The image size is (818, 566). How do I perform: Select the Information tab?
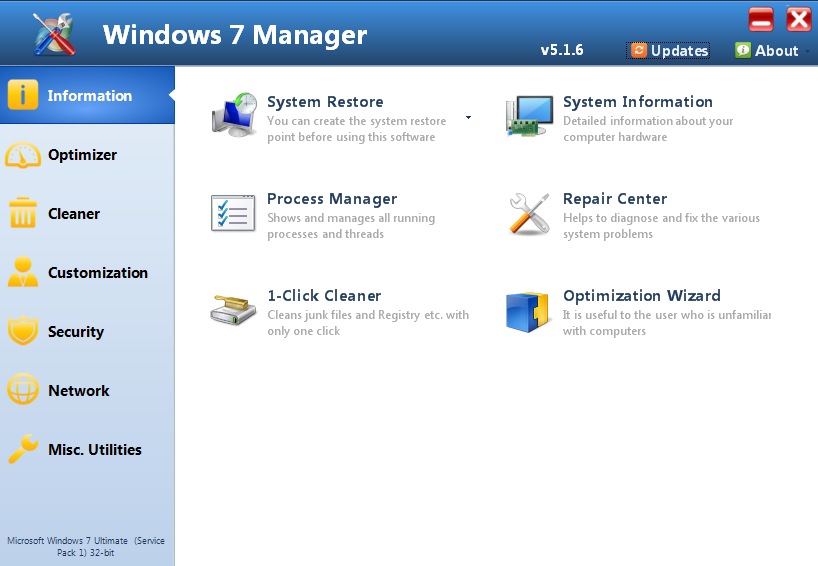coord(88,96)
